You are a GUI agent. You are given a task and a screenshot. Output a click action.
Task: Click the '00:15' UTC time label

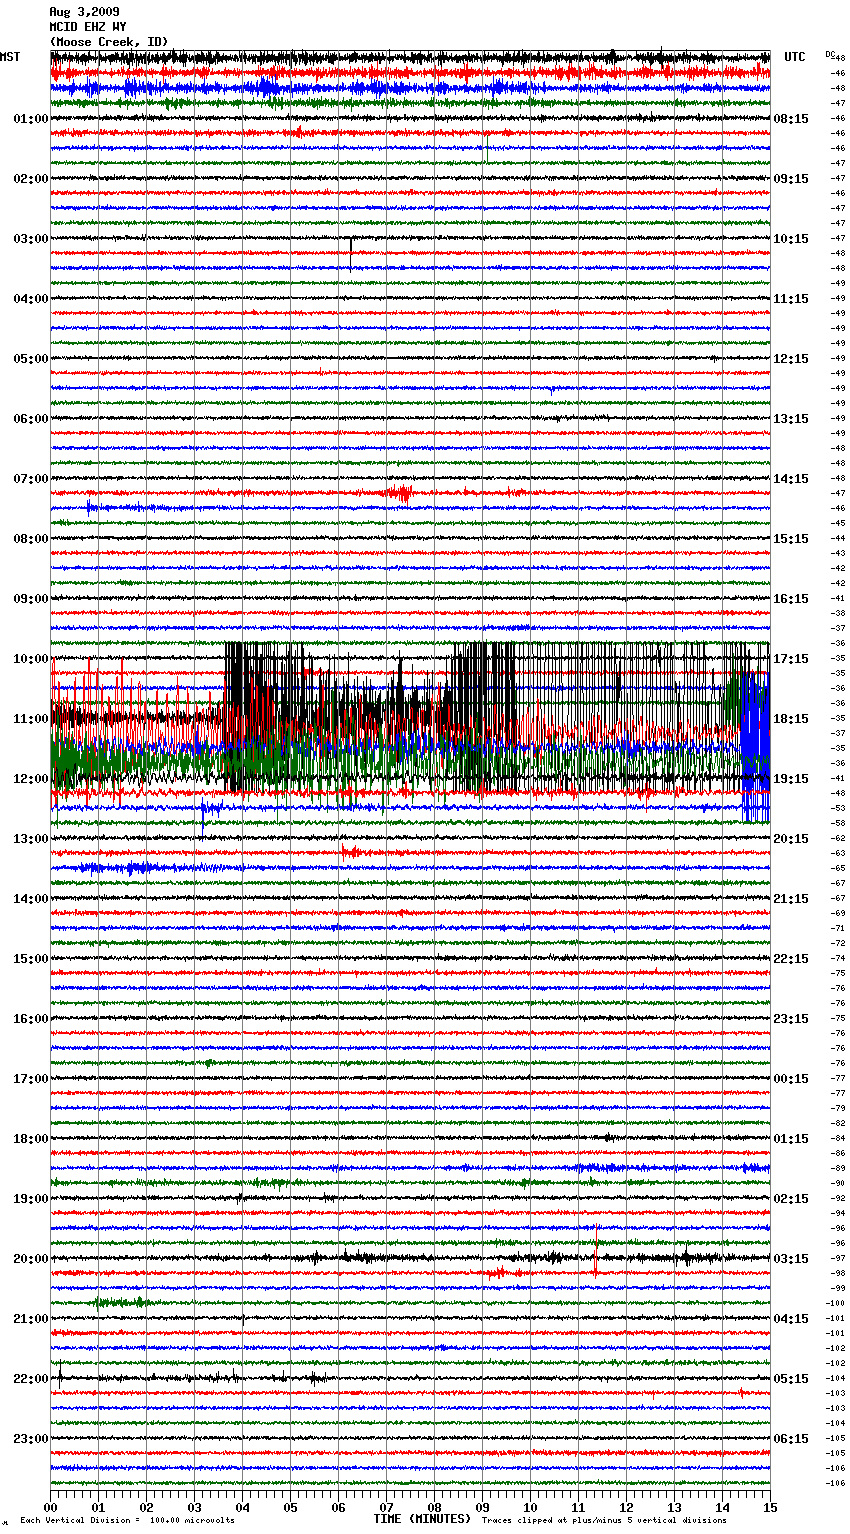791,1079
